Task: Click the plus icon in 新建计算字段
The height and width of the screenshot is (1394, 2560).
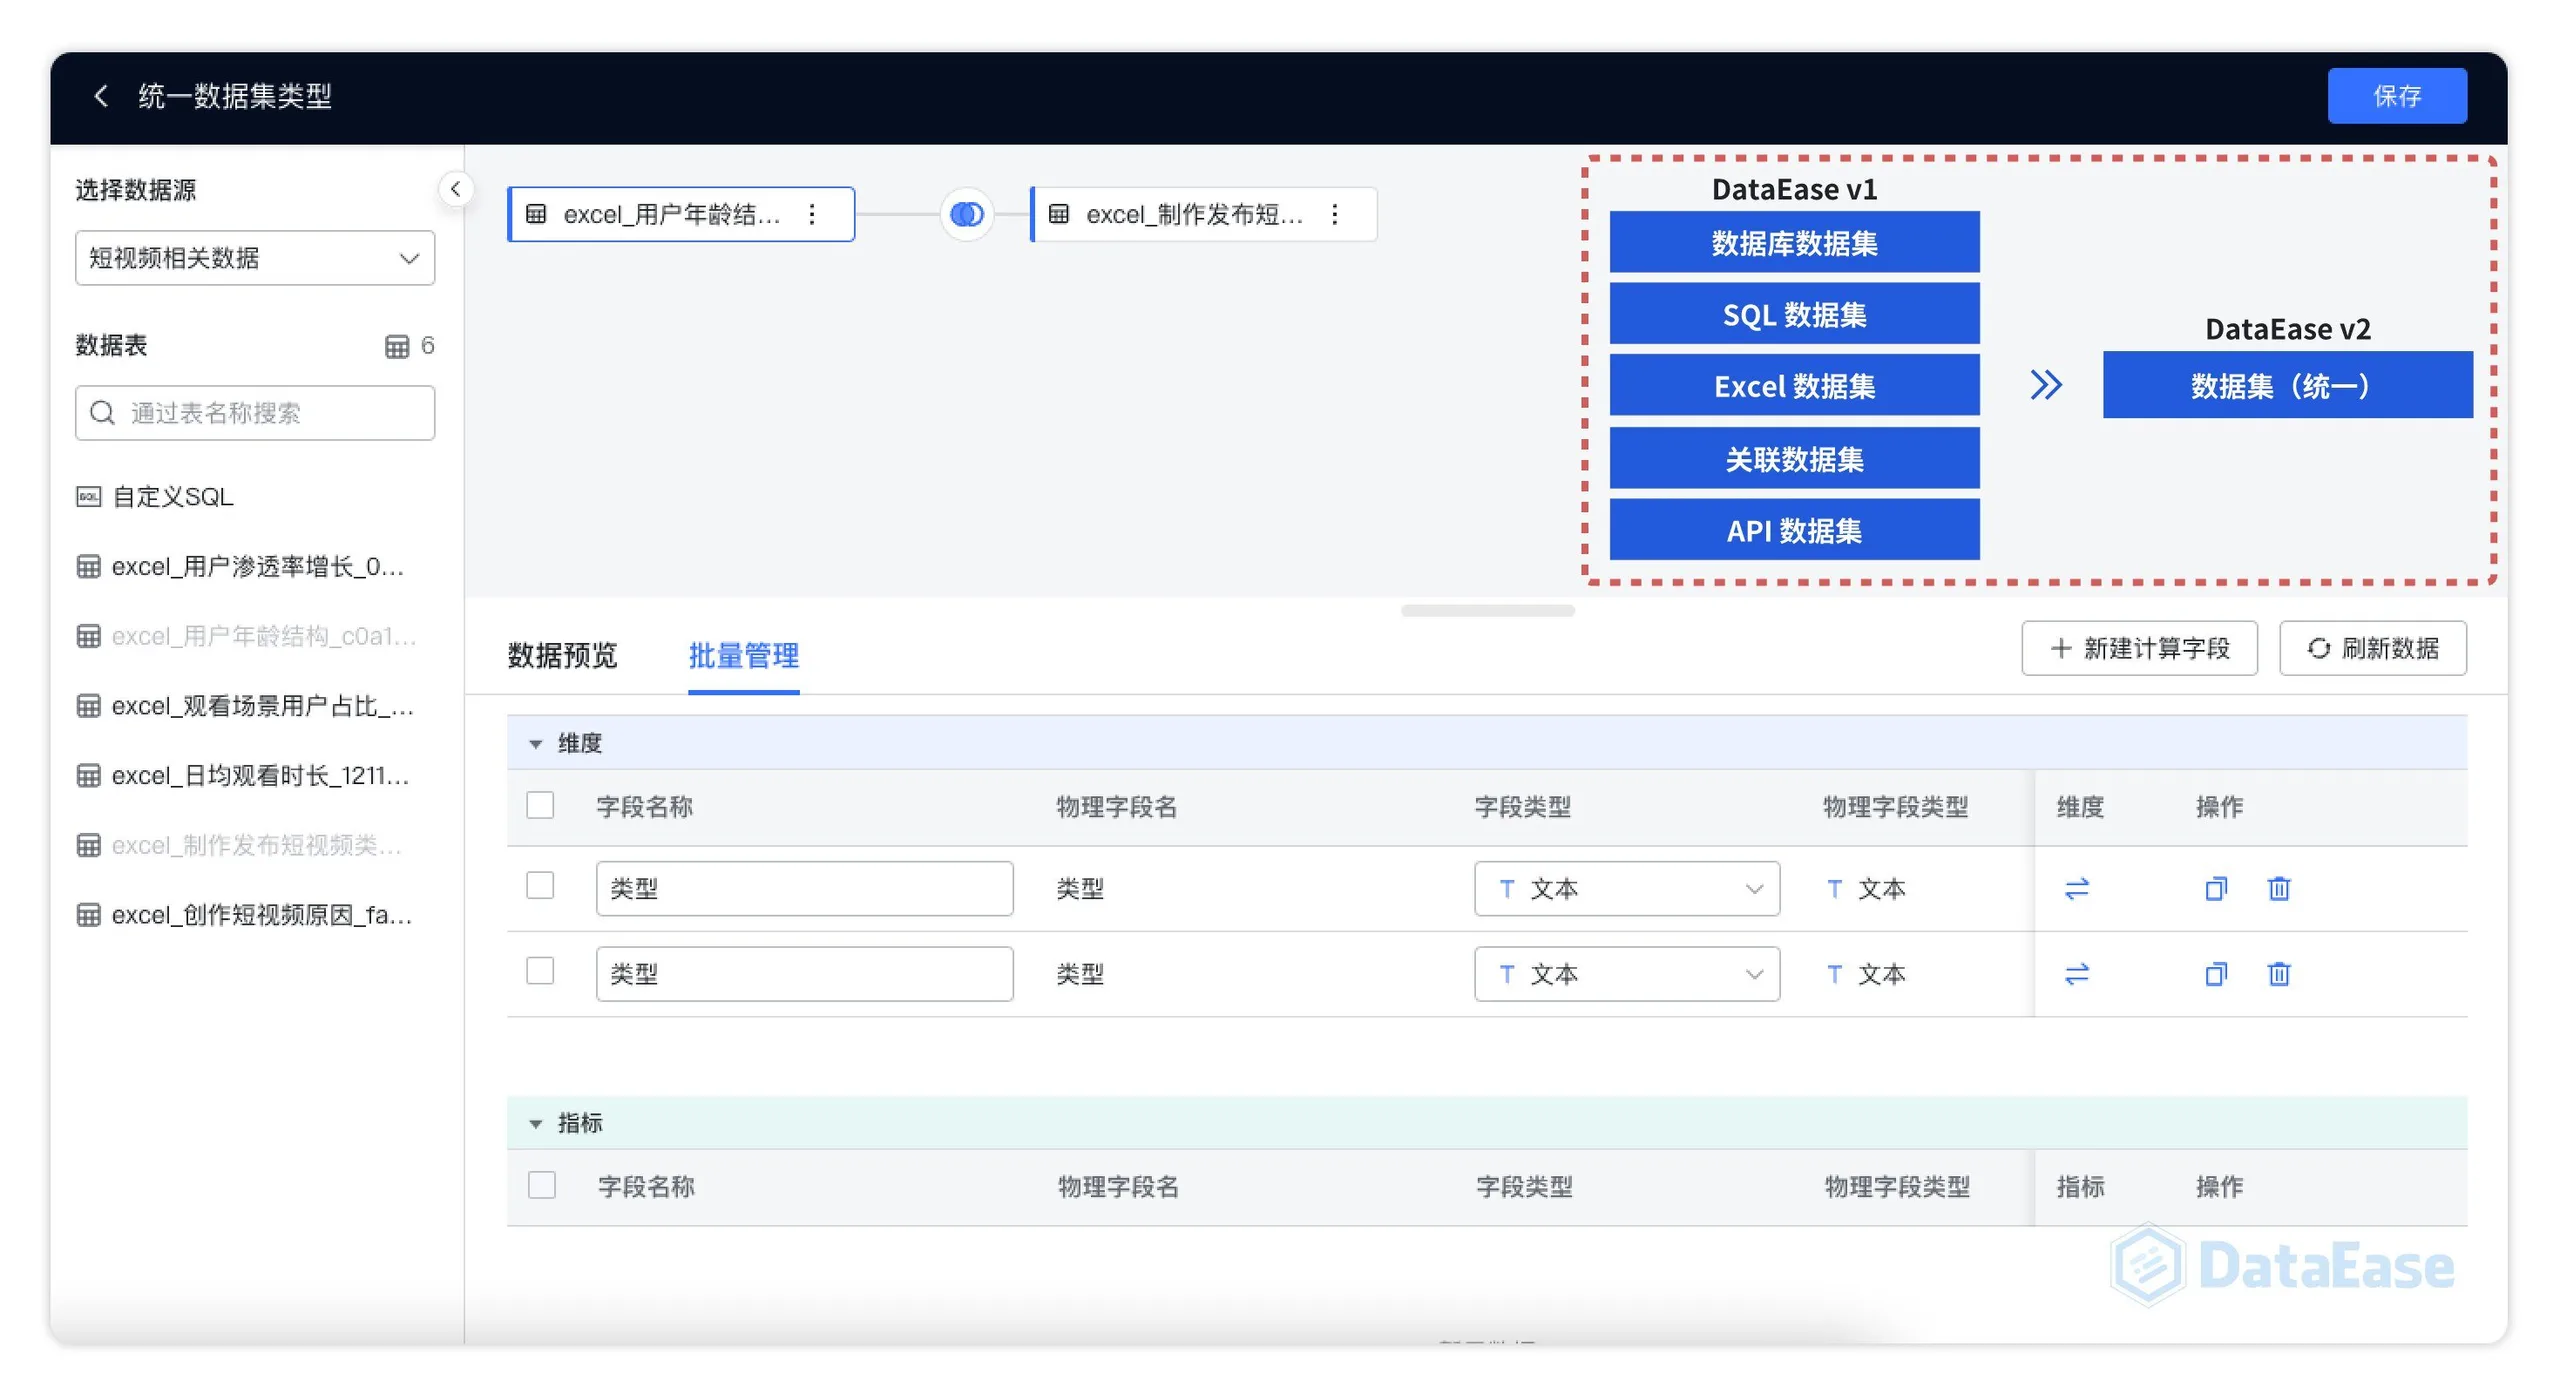Action: tap(2061, 648)
